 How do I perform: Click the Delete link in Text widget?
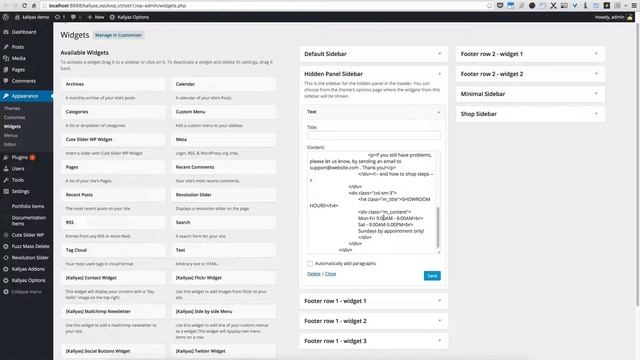pos(313,274)
